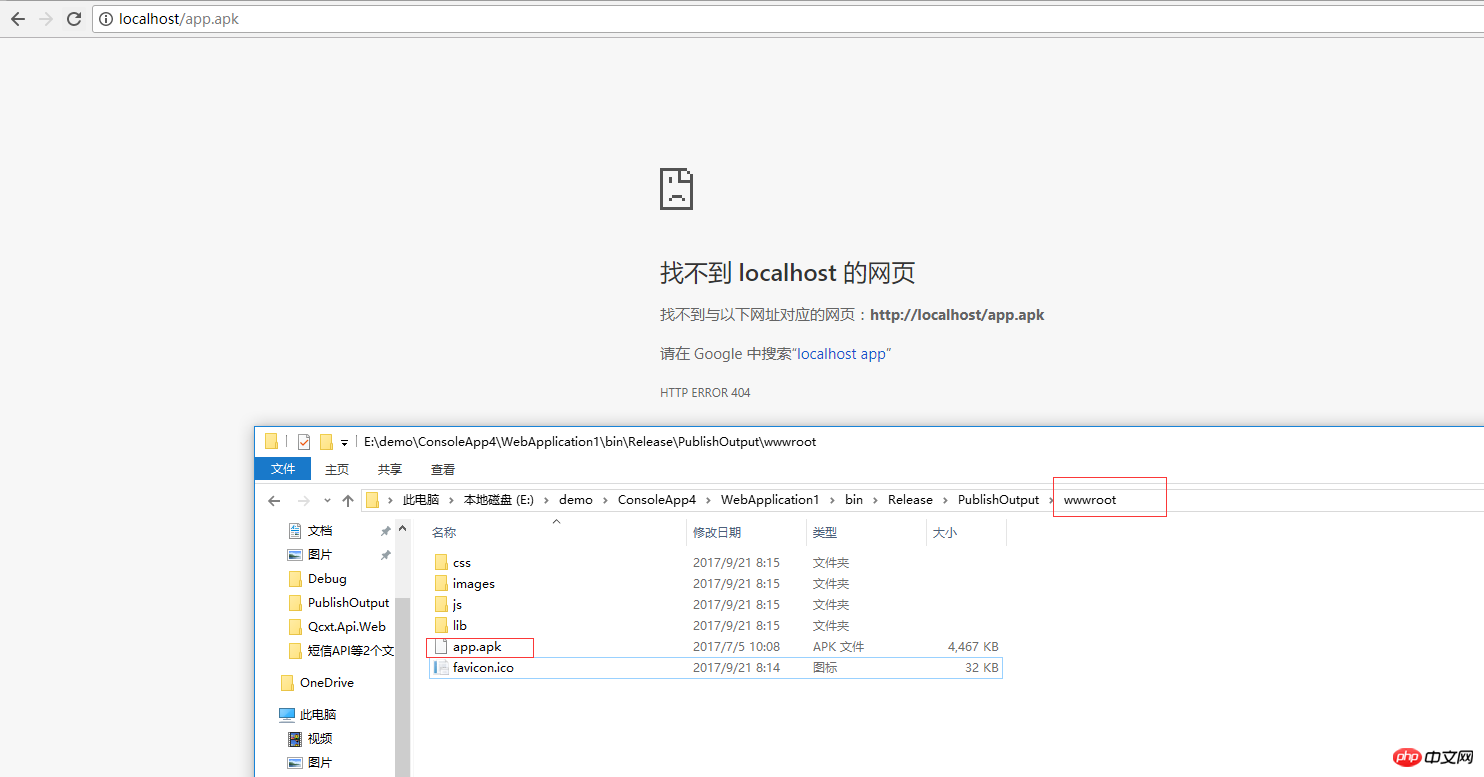Image resolution: width=1484 pixels, height=777 pixels.
Task: Open recent locations dropdown next to navigation arrows
Action: [x=326, y=500]
